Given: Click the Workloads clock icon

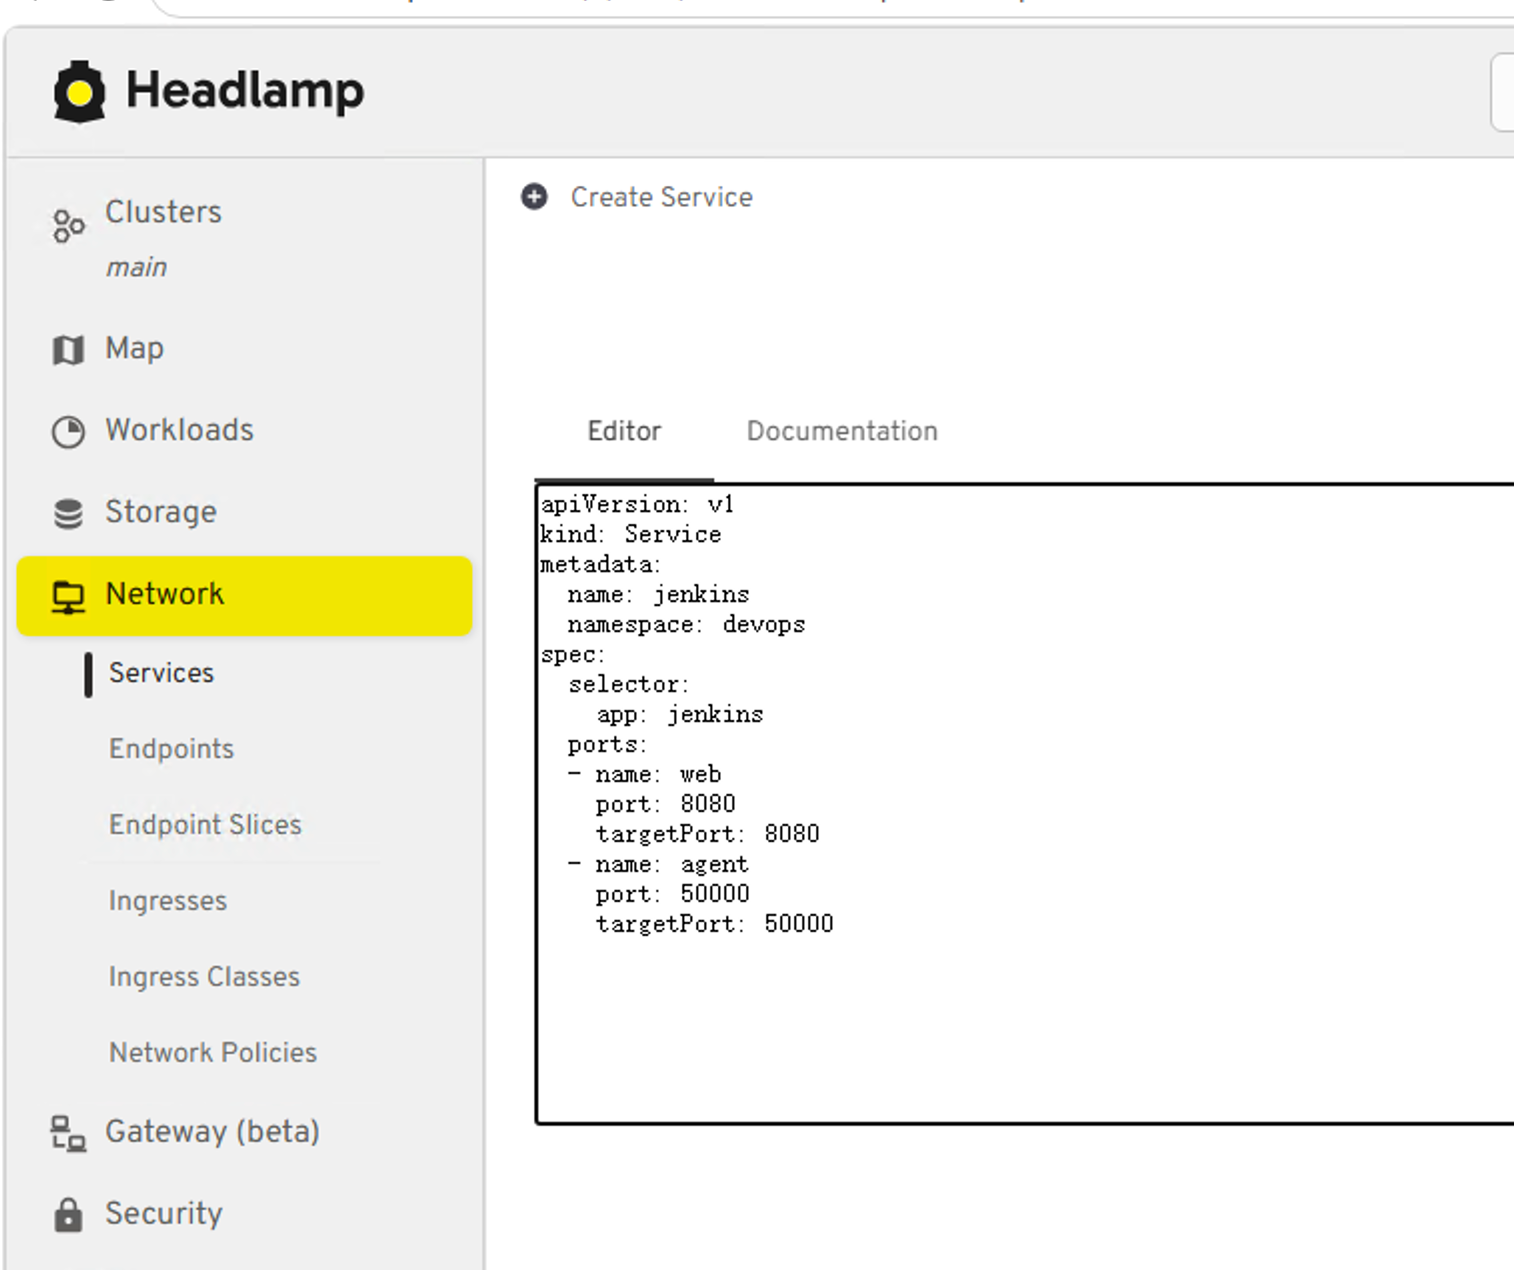Looking at the screenshot, I should [x=68, y=432].
